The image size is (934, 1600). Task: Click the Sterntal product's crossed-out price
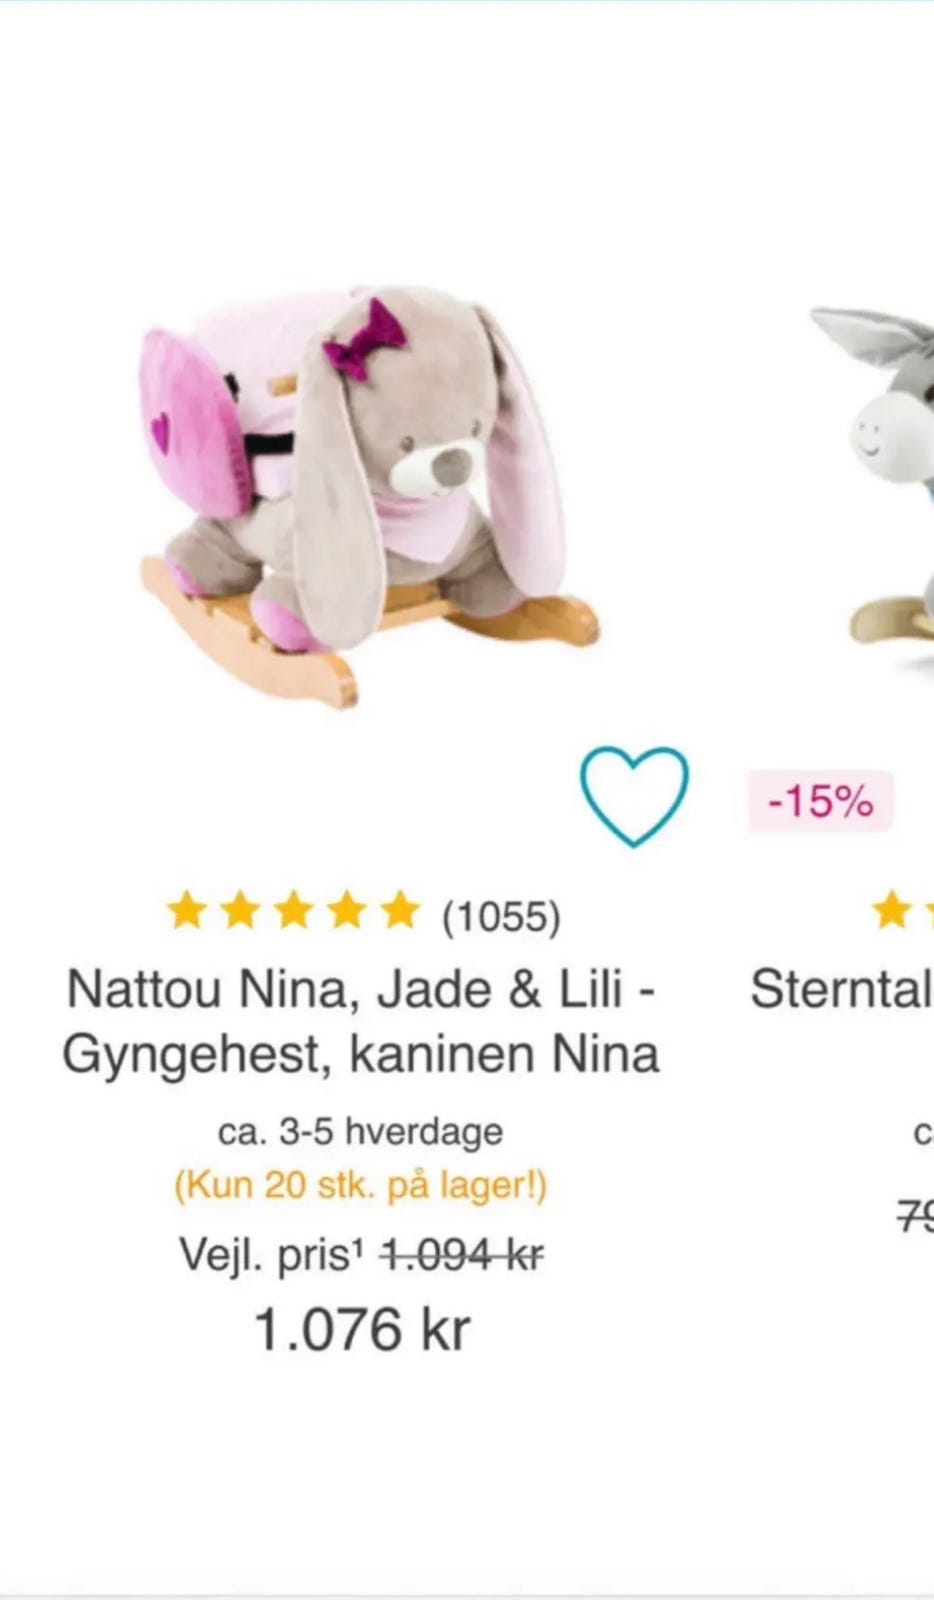(915, 1218)
